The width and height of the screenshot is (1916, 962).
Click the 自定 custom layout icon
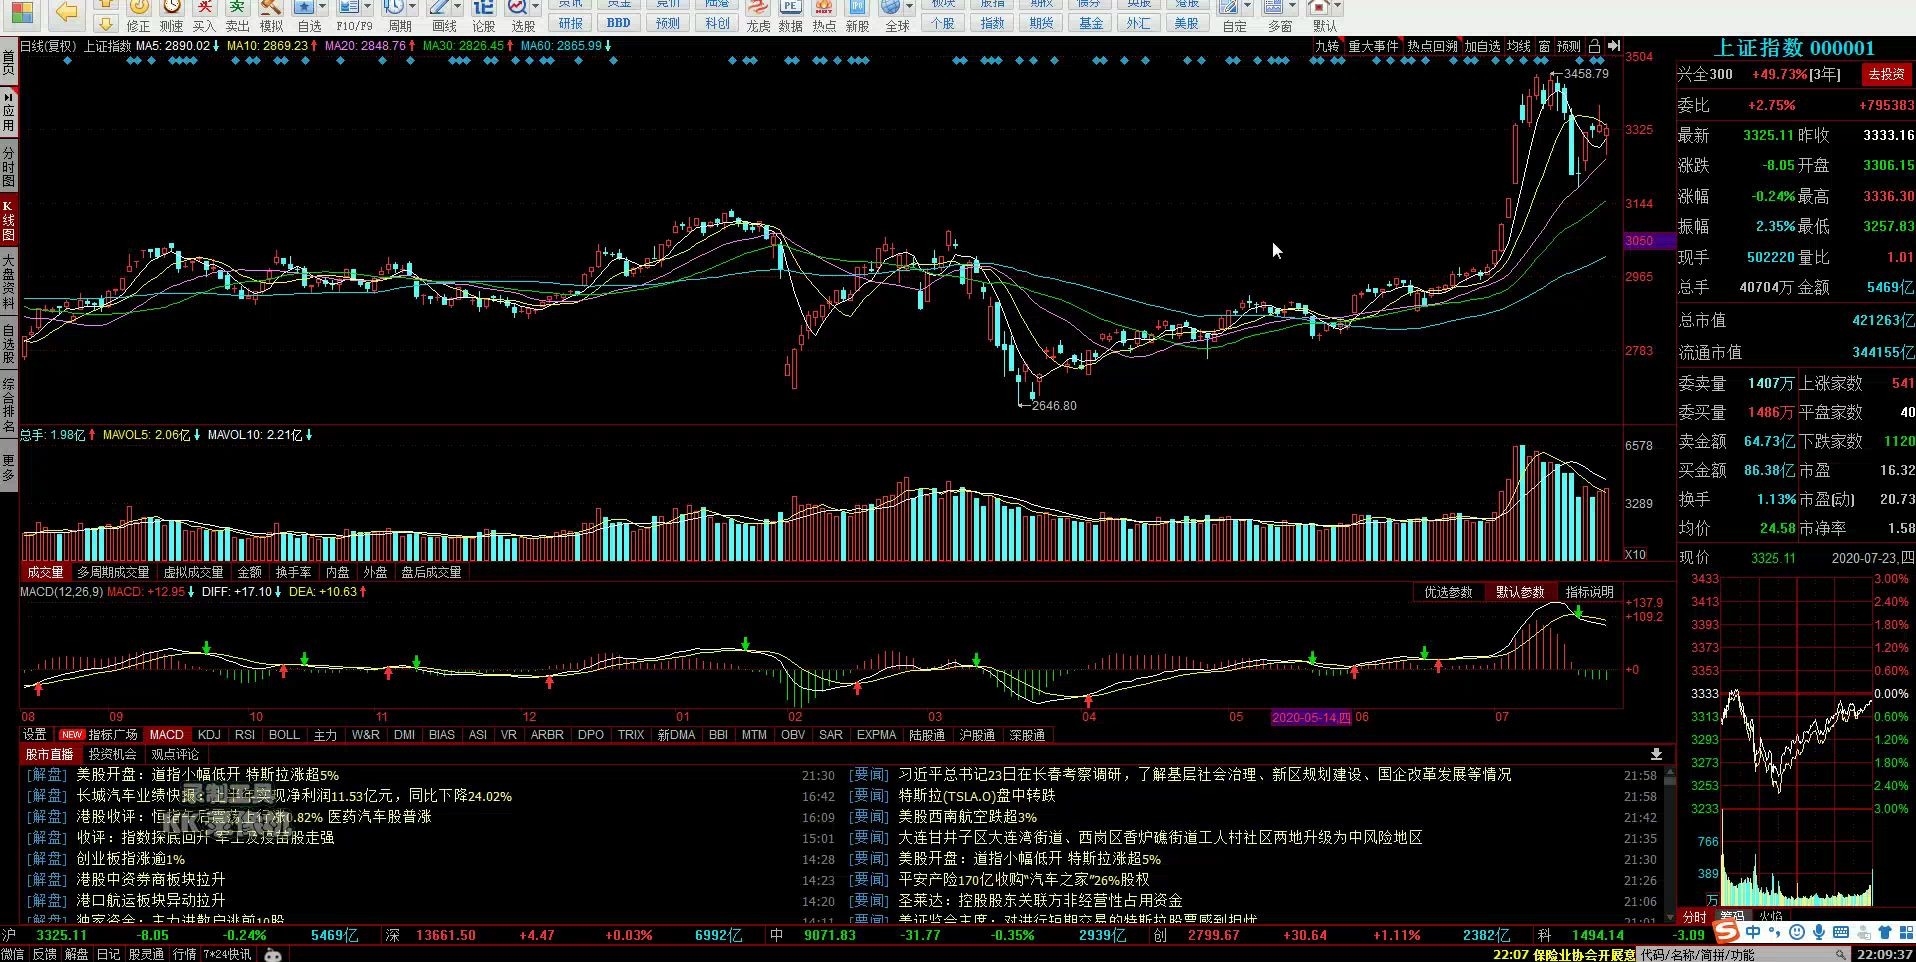tap(1229, 8)
